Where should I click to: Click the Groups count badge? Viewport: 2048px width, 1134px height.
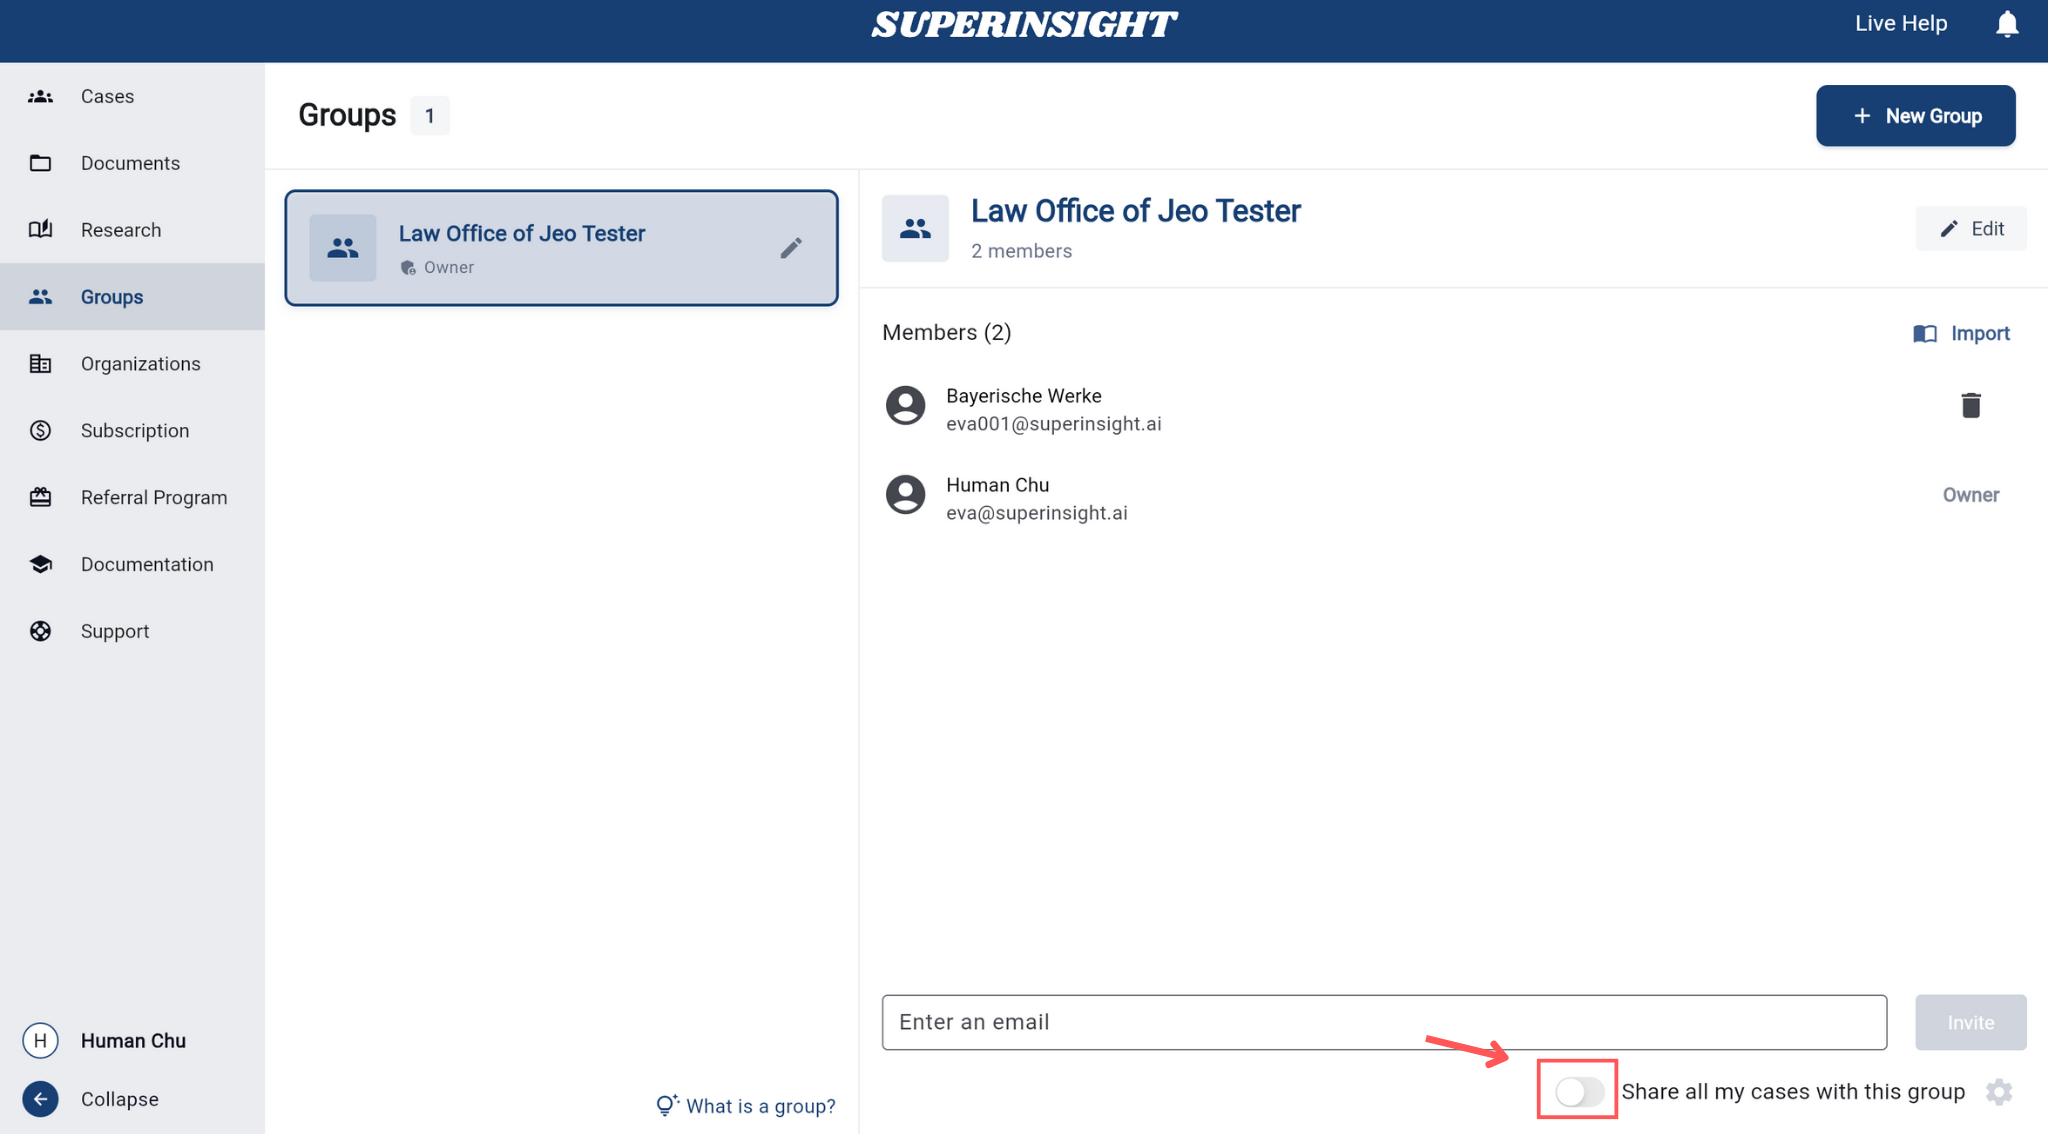430,116
